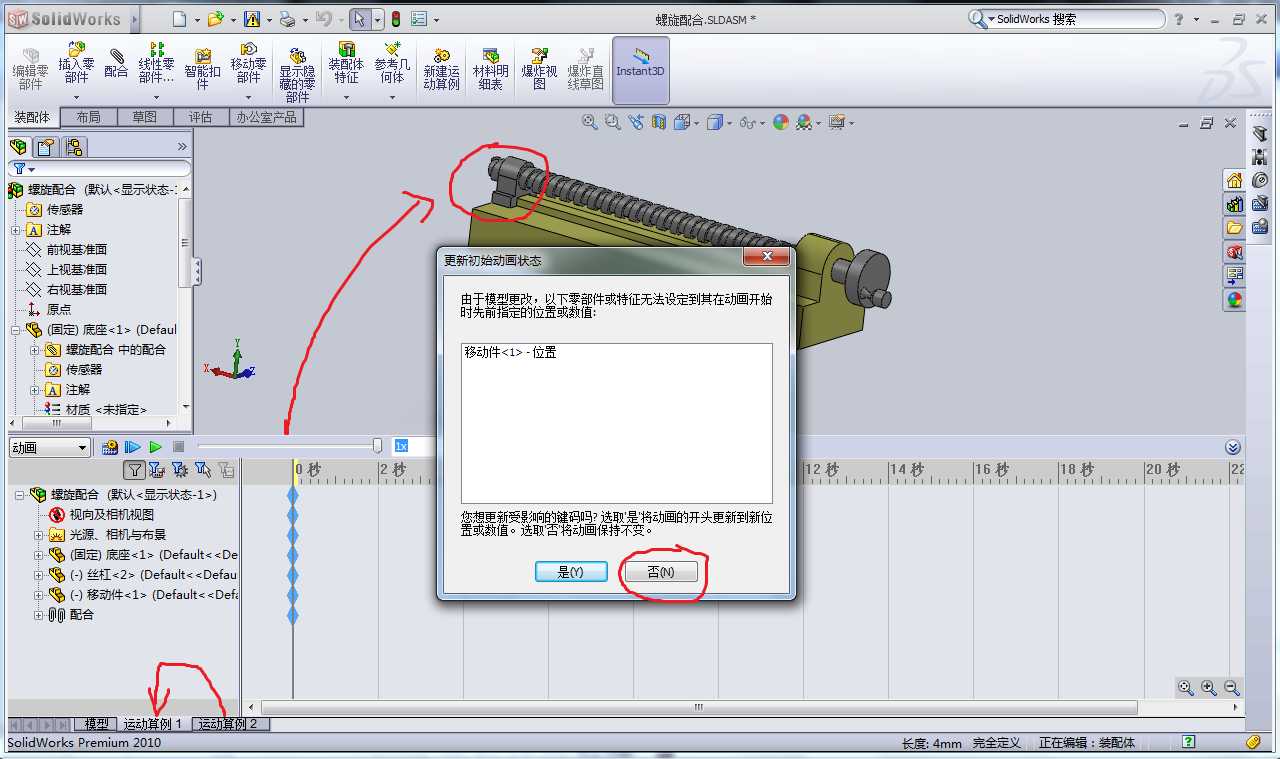Click Play from Start button
This screenshot has height=759, width=1280.
point(132,447)
